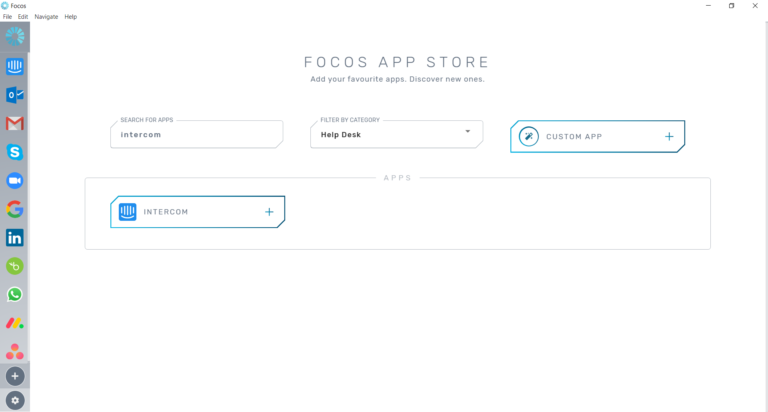The width and height of the screenshot is (768, 412).
Task: Open LinkedIn in the sidebar
Action: 15,238
